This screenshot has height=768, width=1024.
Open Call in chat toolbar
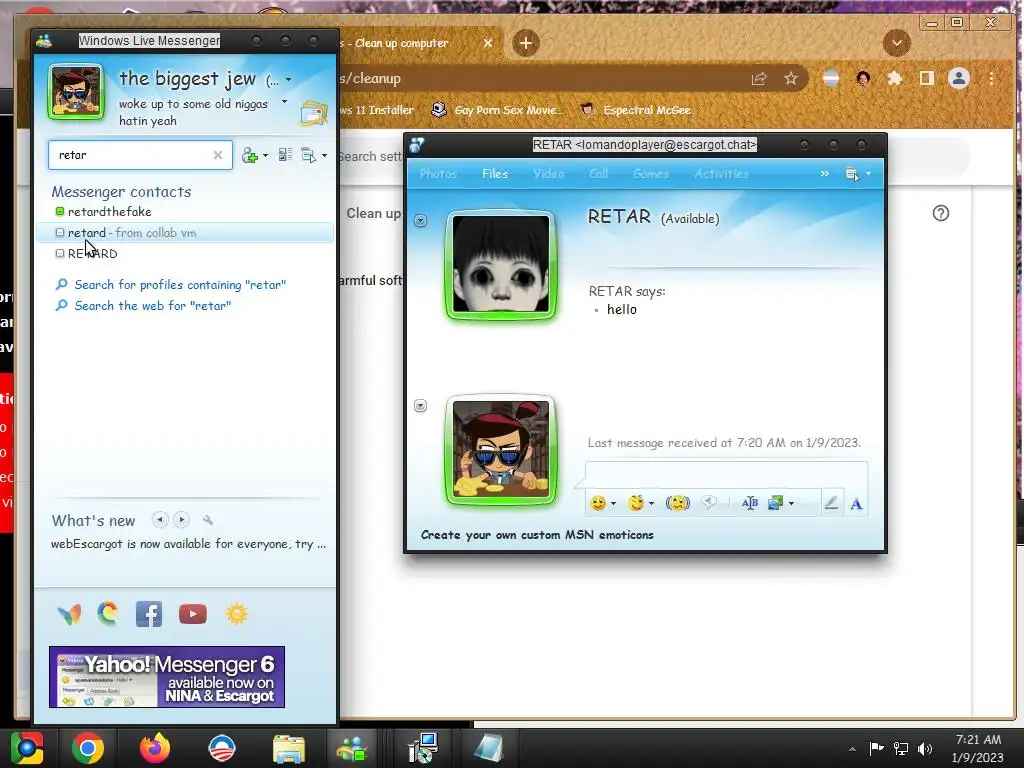point(598,174)
